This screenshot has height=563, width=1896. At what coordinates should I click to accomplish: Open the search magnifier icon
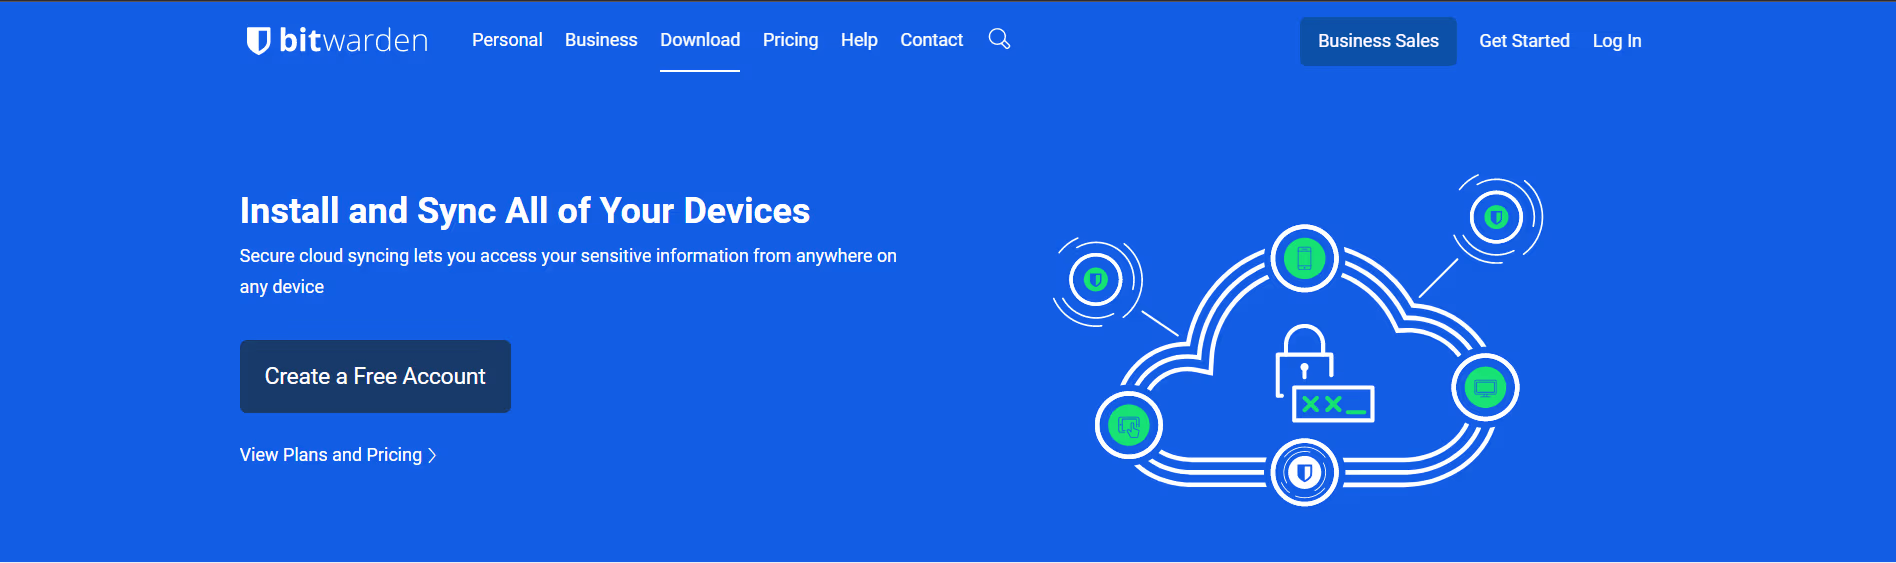click(x=999, y=39)
